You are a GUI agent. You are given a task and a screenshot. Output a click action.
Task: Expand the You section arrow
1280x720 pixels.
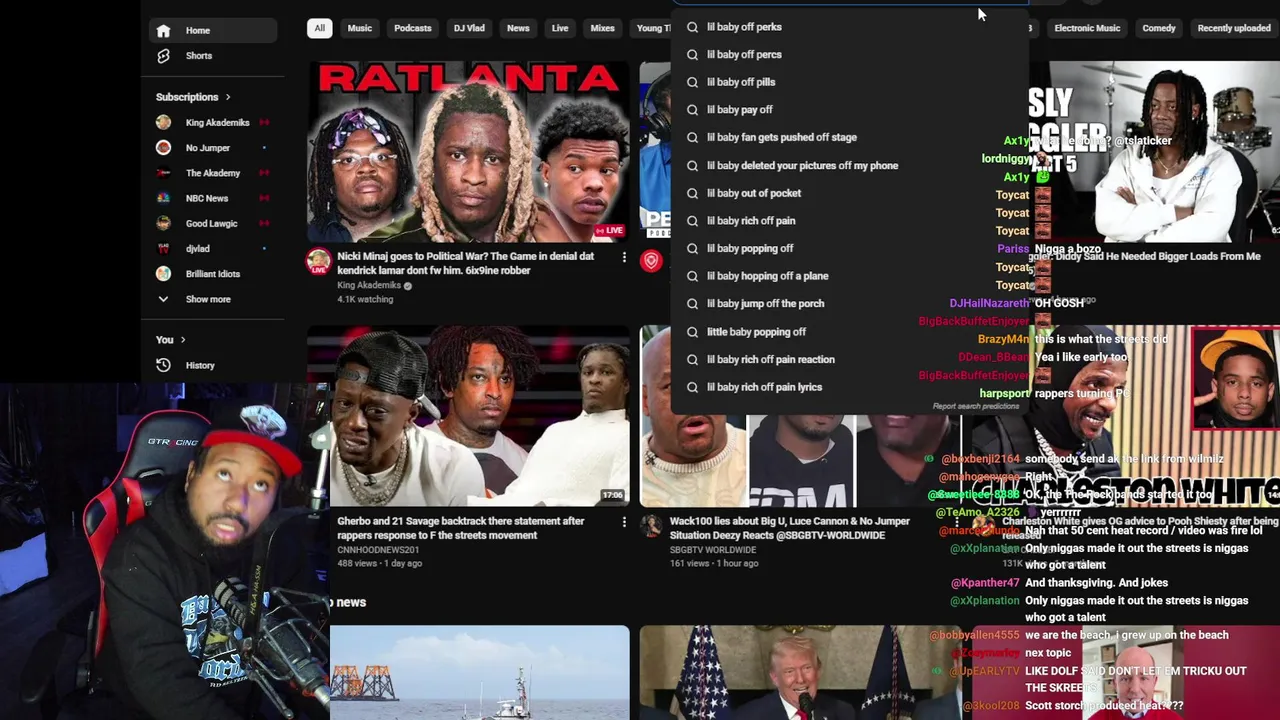[182, 340]
